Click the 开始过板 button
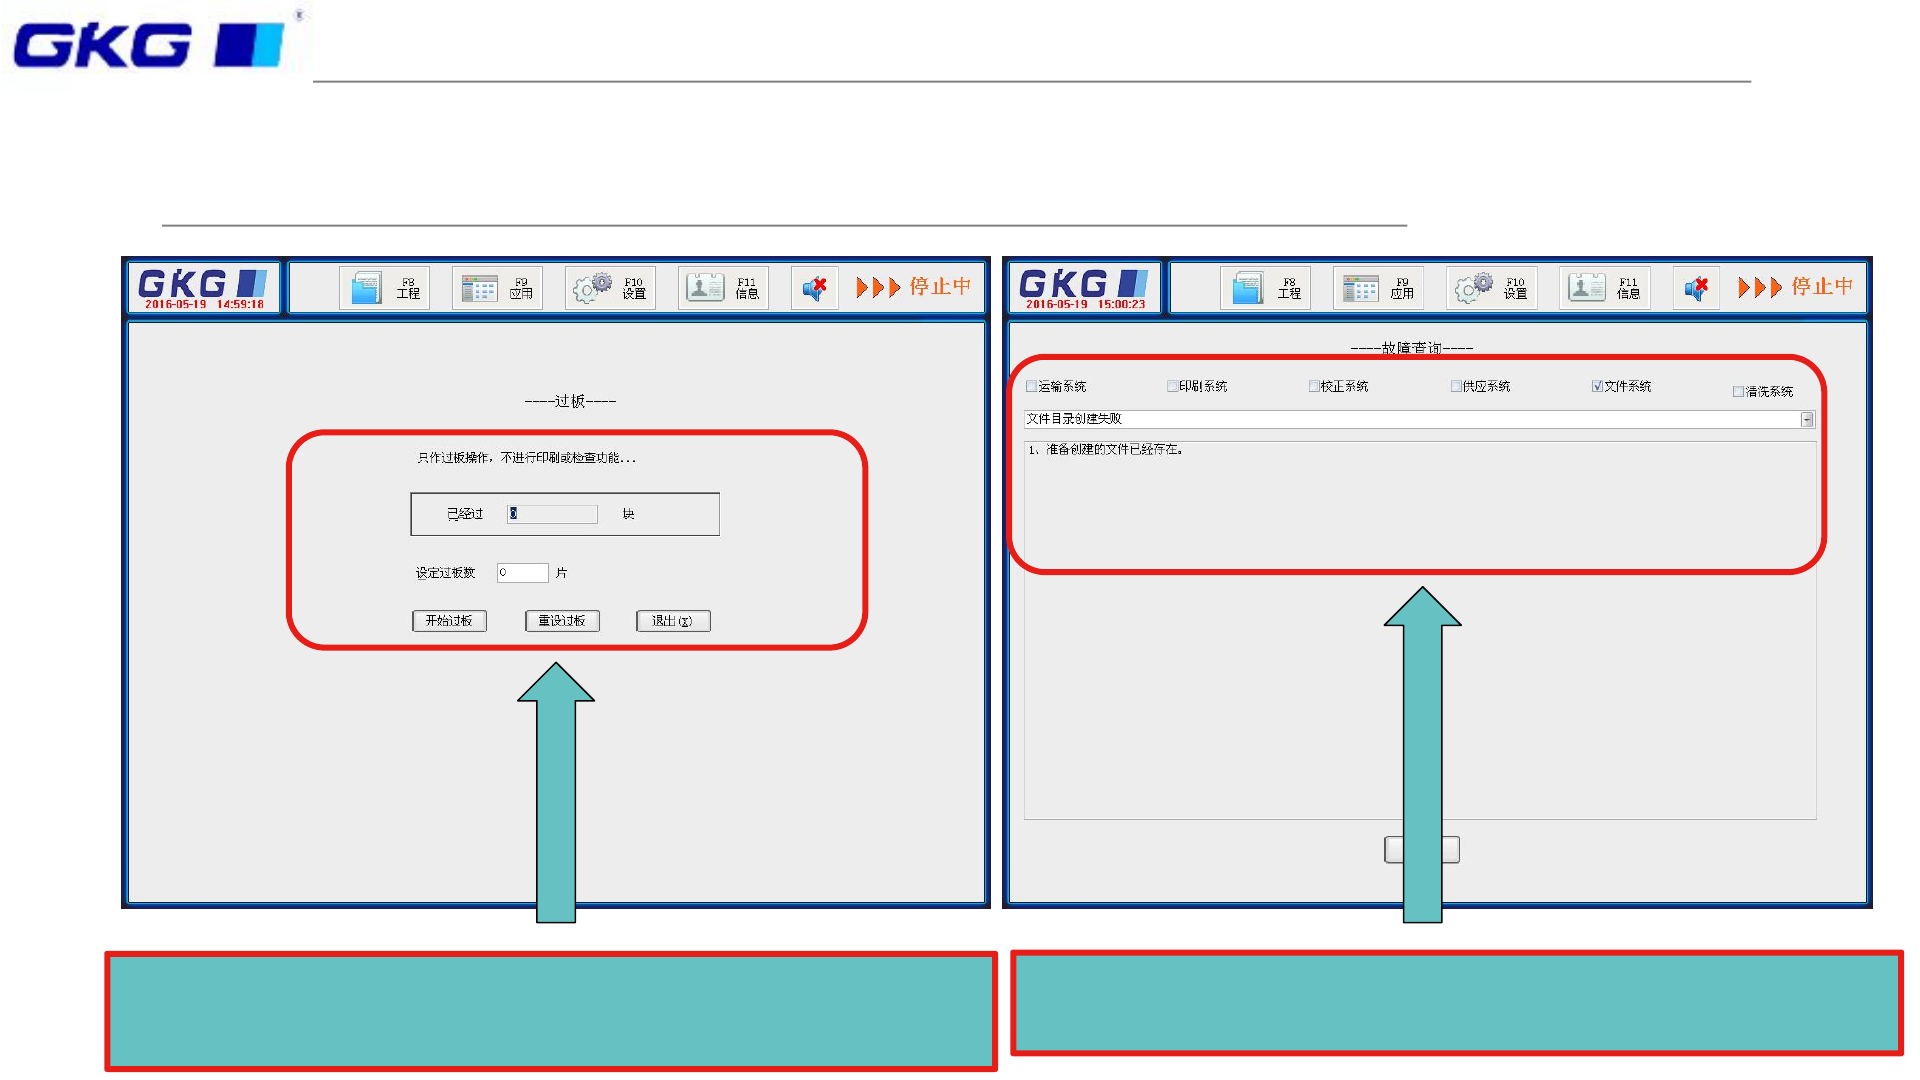The width and height of the screenshot is (1920, 1080). (449, 621)
